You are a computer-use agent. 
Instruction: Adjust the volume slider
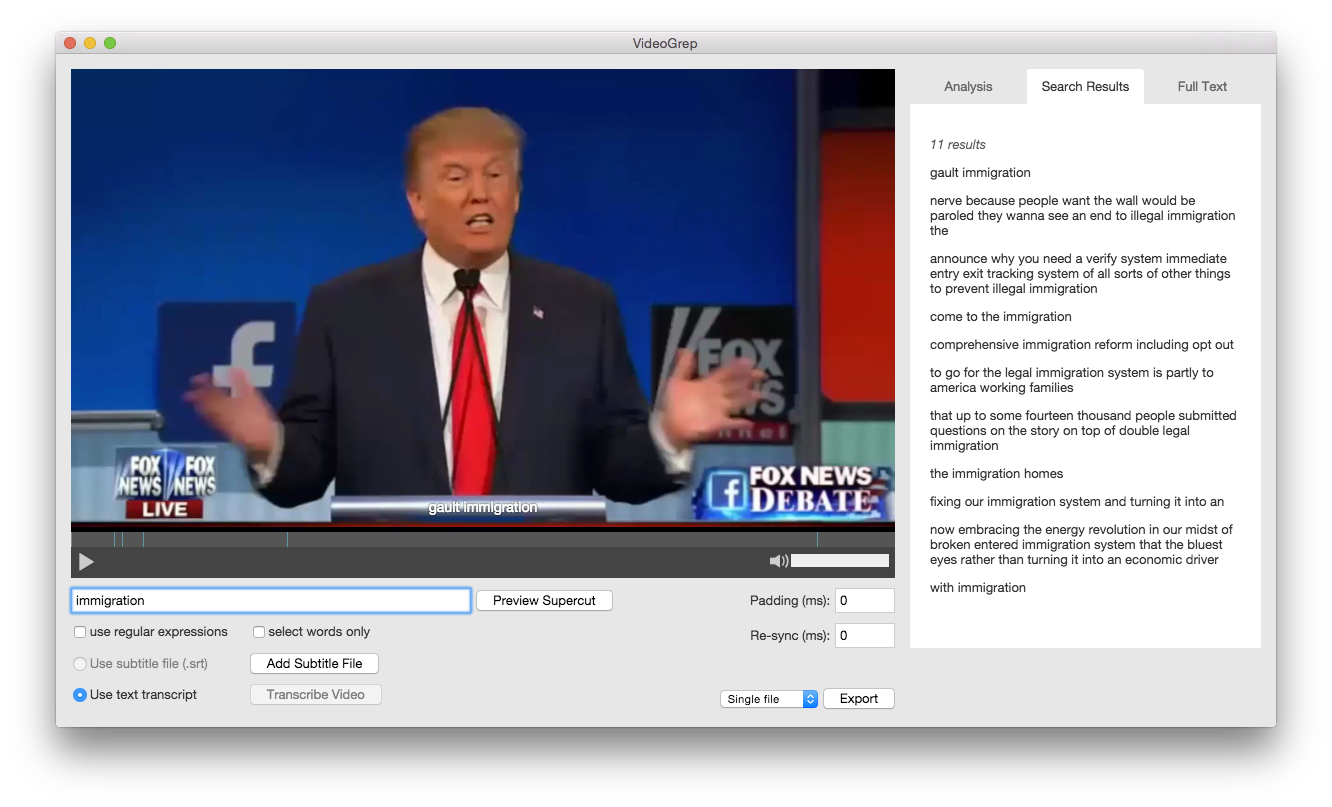(840, 560)
